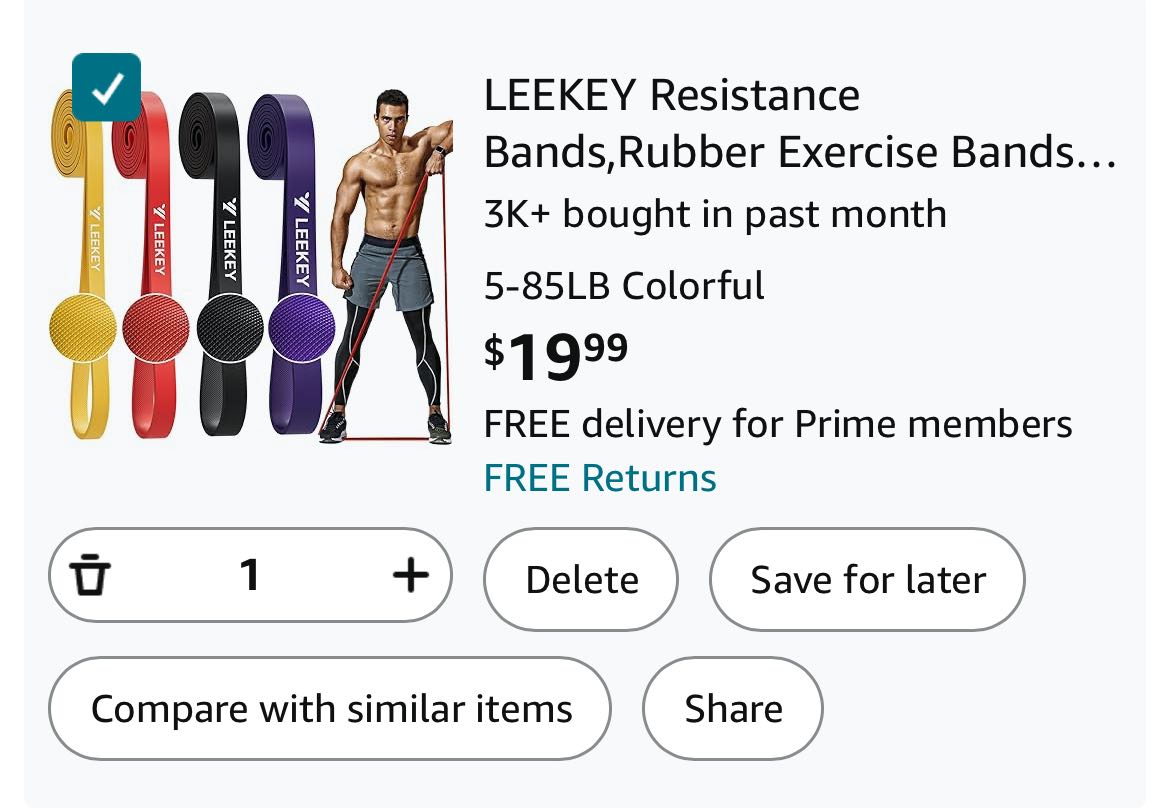Click the 3K+ bought in past month text
The width and height of the screenshot is (1170, 808).
(715, 214)
